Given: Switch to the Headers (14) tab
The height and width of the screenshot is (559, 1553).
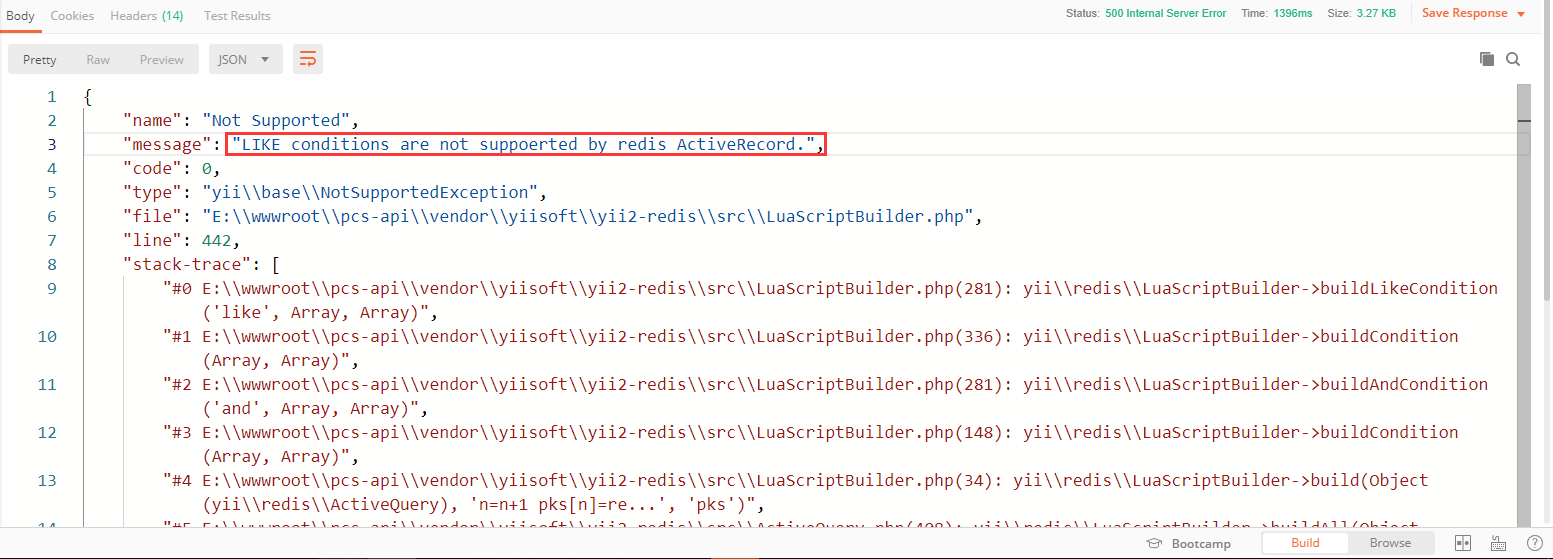Looking at the screenshot, I should [x=147, y=15].
